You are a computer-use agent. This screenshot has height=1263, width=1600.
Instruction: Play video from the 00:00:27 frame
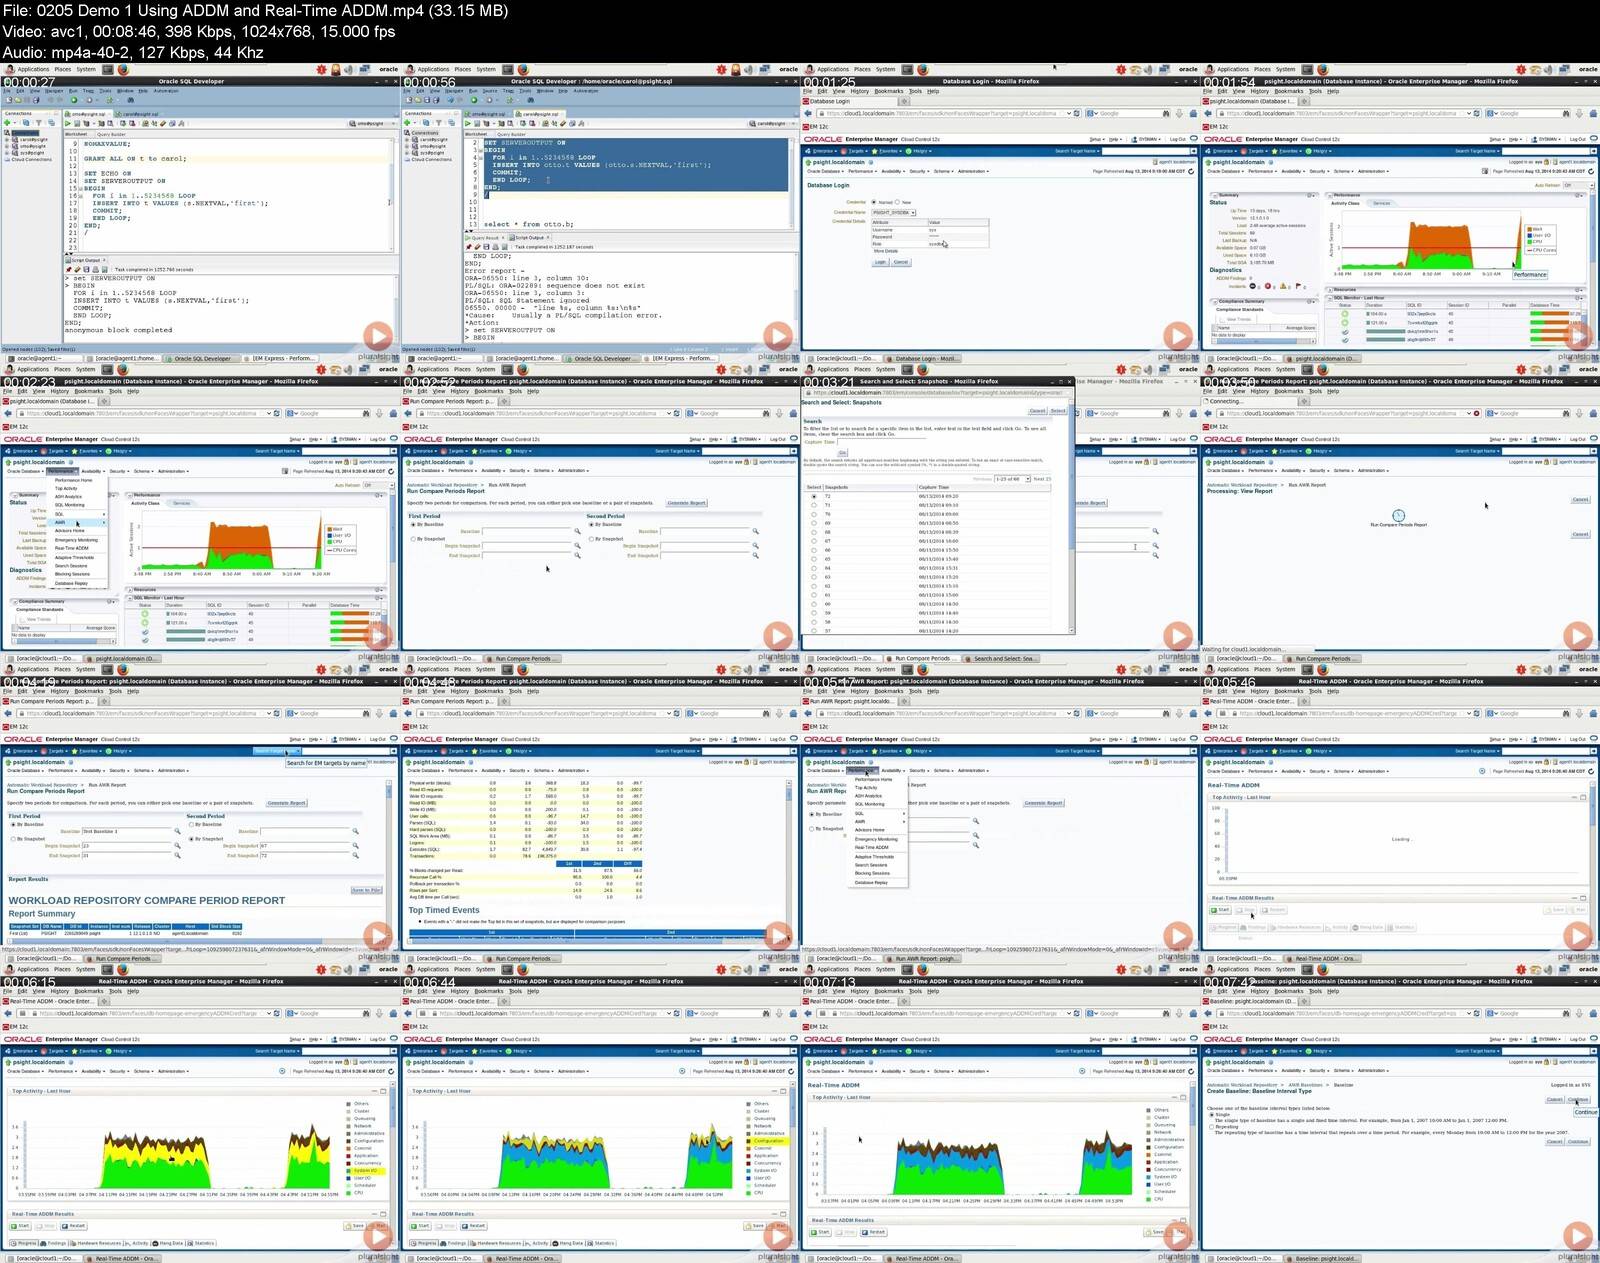click(x=377, y=337)
